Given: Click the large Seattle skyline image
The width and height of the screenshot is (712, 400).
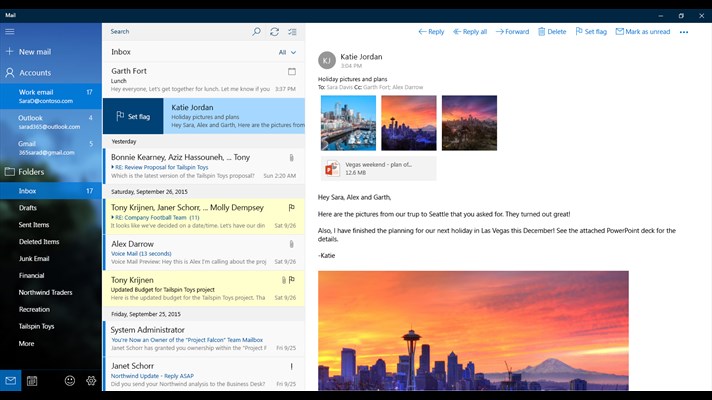Looking at the screenshot, I should click(473, 331).
